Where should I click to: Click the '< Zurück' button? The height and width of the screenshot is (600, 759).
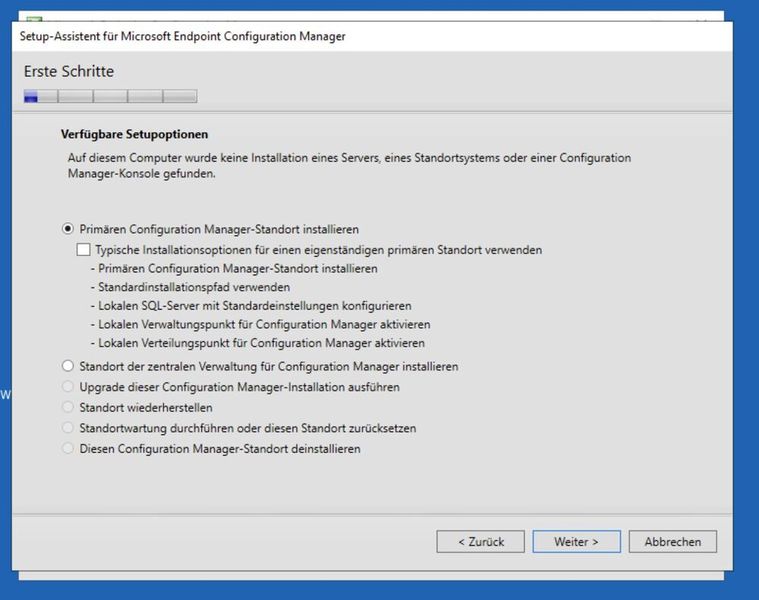pyautogui.click(x=480, y=541)
